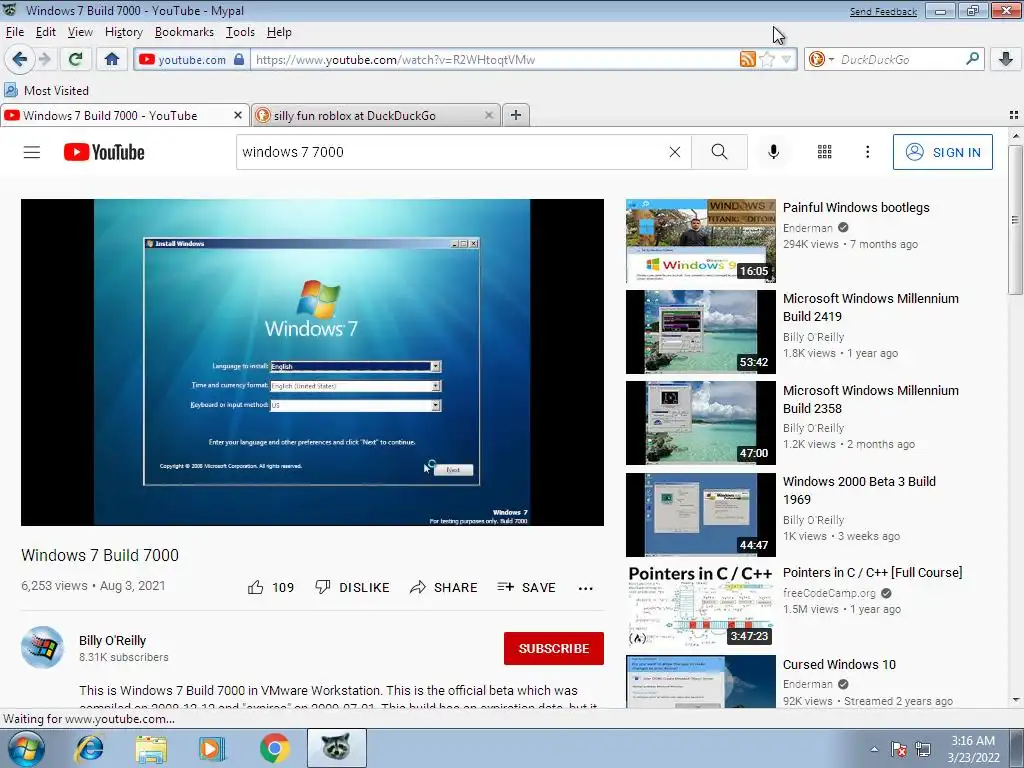Clear the YouTube search query with X
The width and height of the screenshot is (1024, 768).
coord(675,152)
